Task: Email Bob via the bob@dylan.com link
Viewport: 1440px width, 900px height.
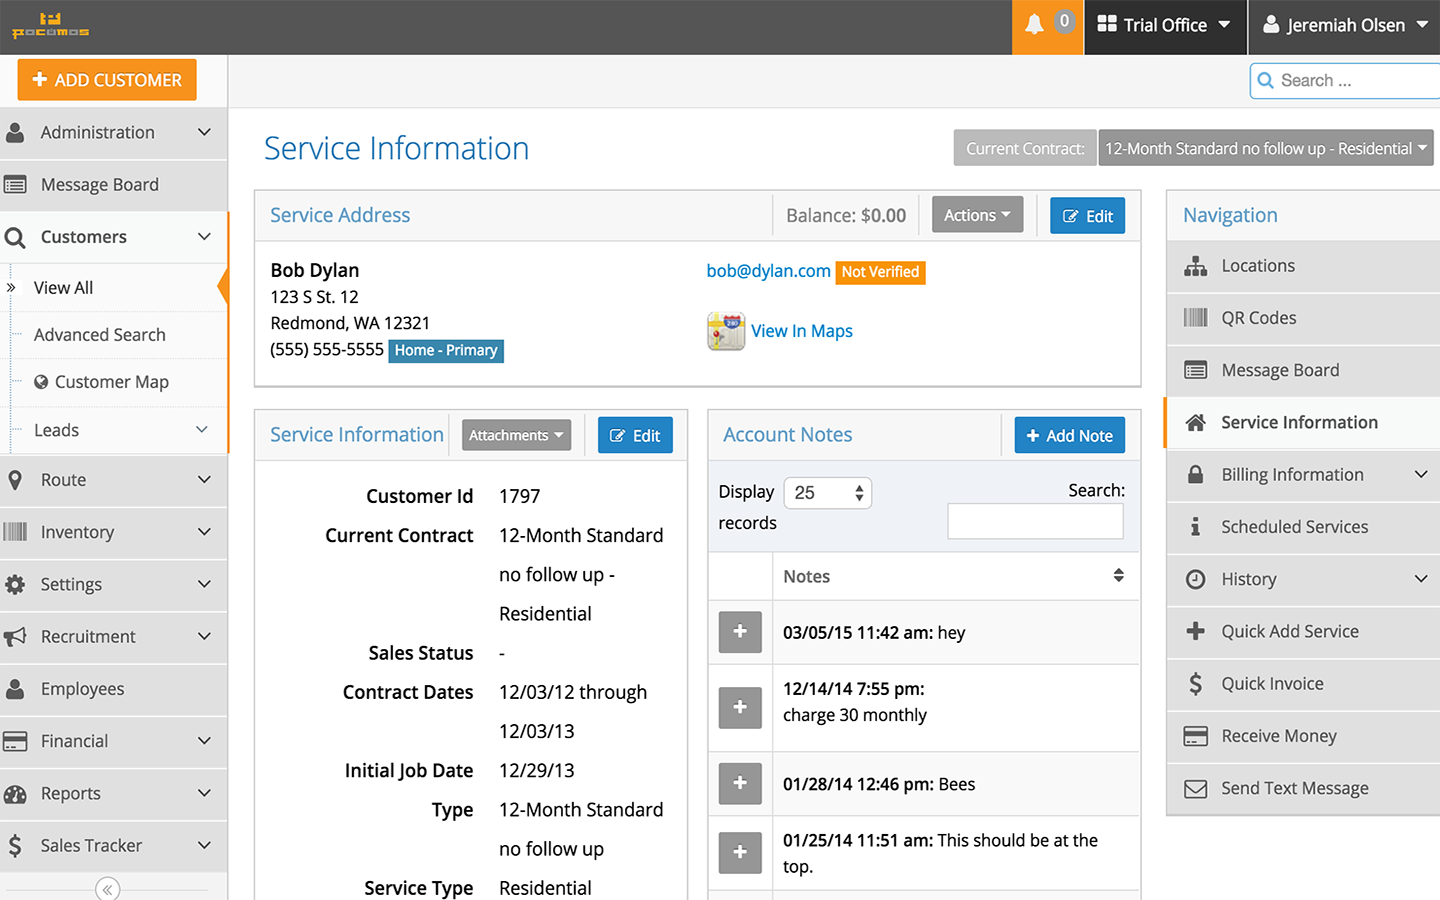Action: pos(768,271)
